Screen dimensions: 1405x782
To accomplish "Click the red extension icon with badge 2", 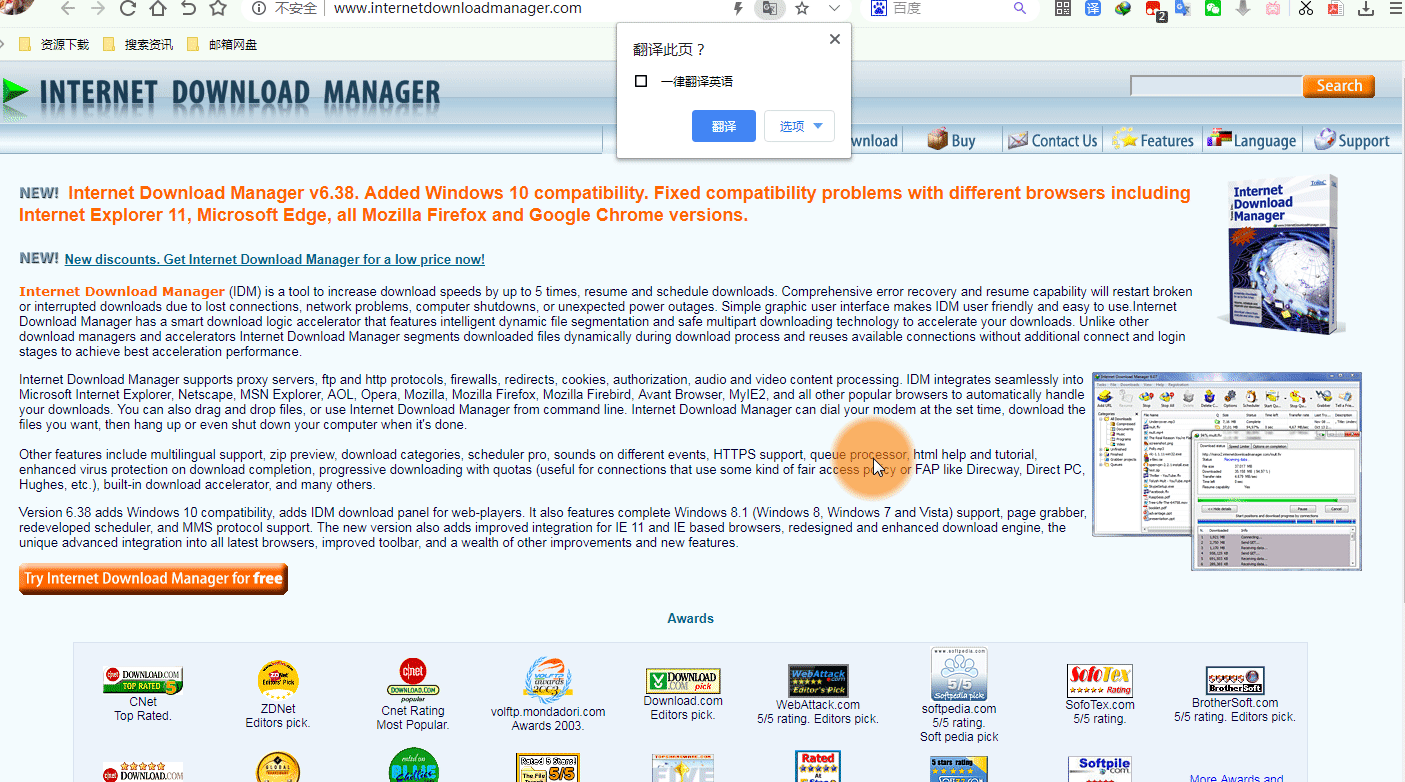I will click(1154, 10).
